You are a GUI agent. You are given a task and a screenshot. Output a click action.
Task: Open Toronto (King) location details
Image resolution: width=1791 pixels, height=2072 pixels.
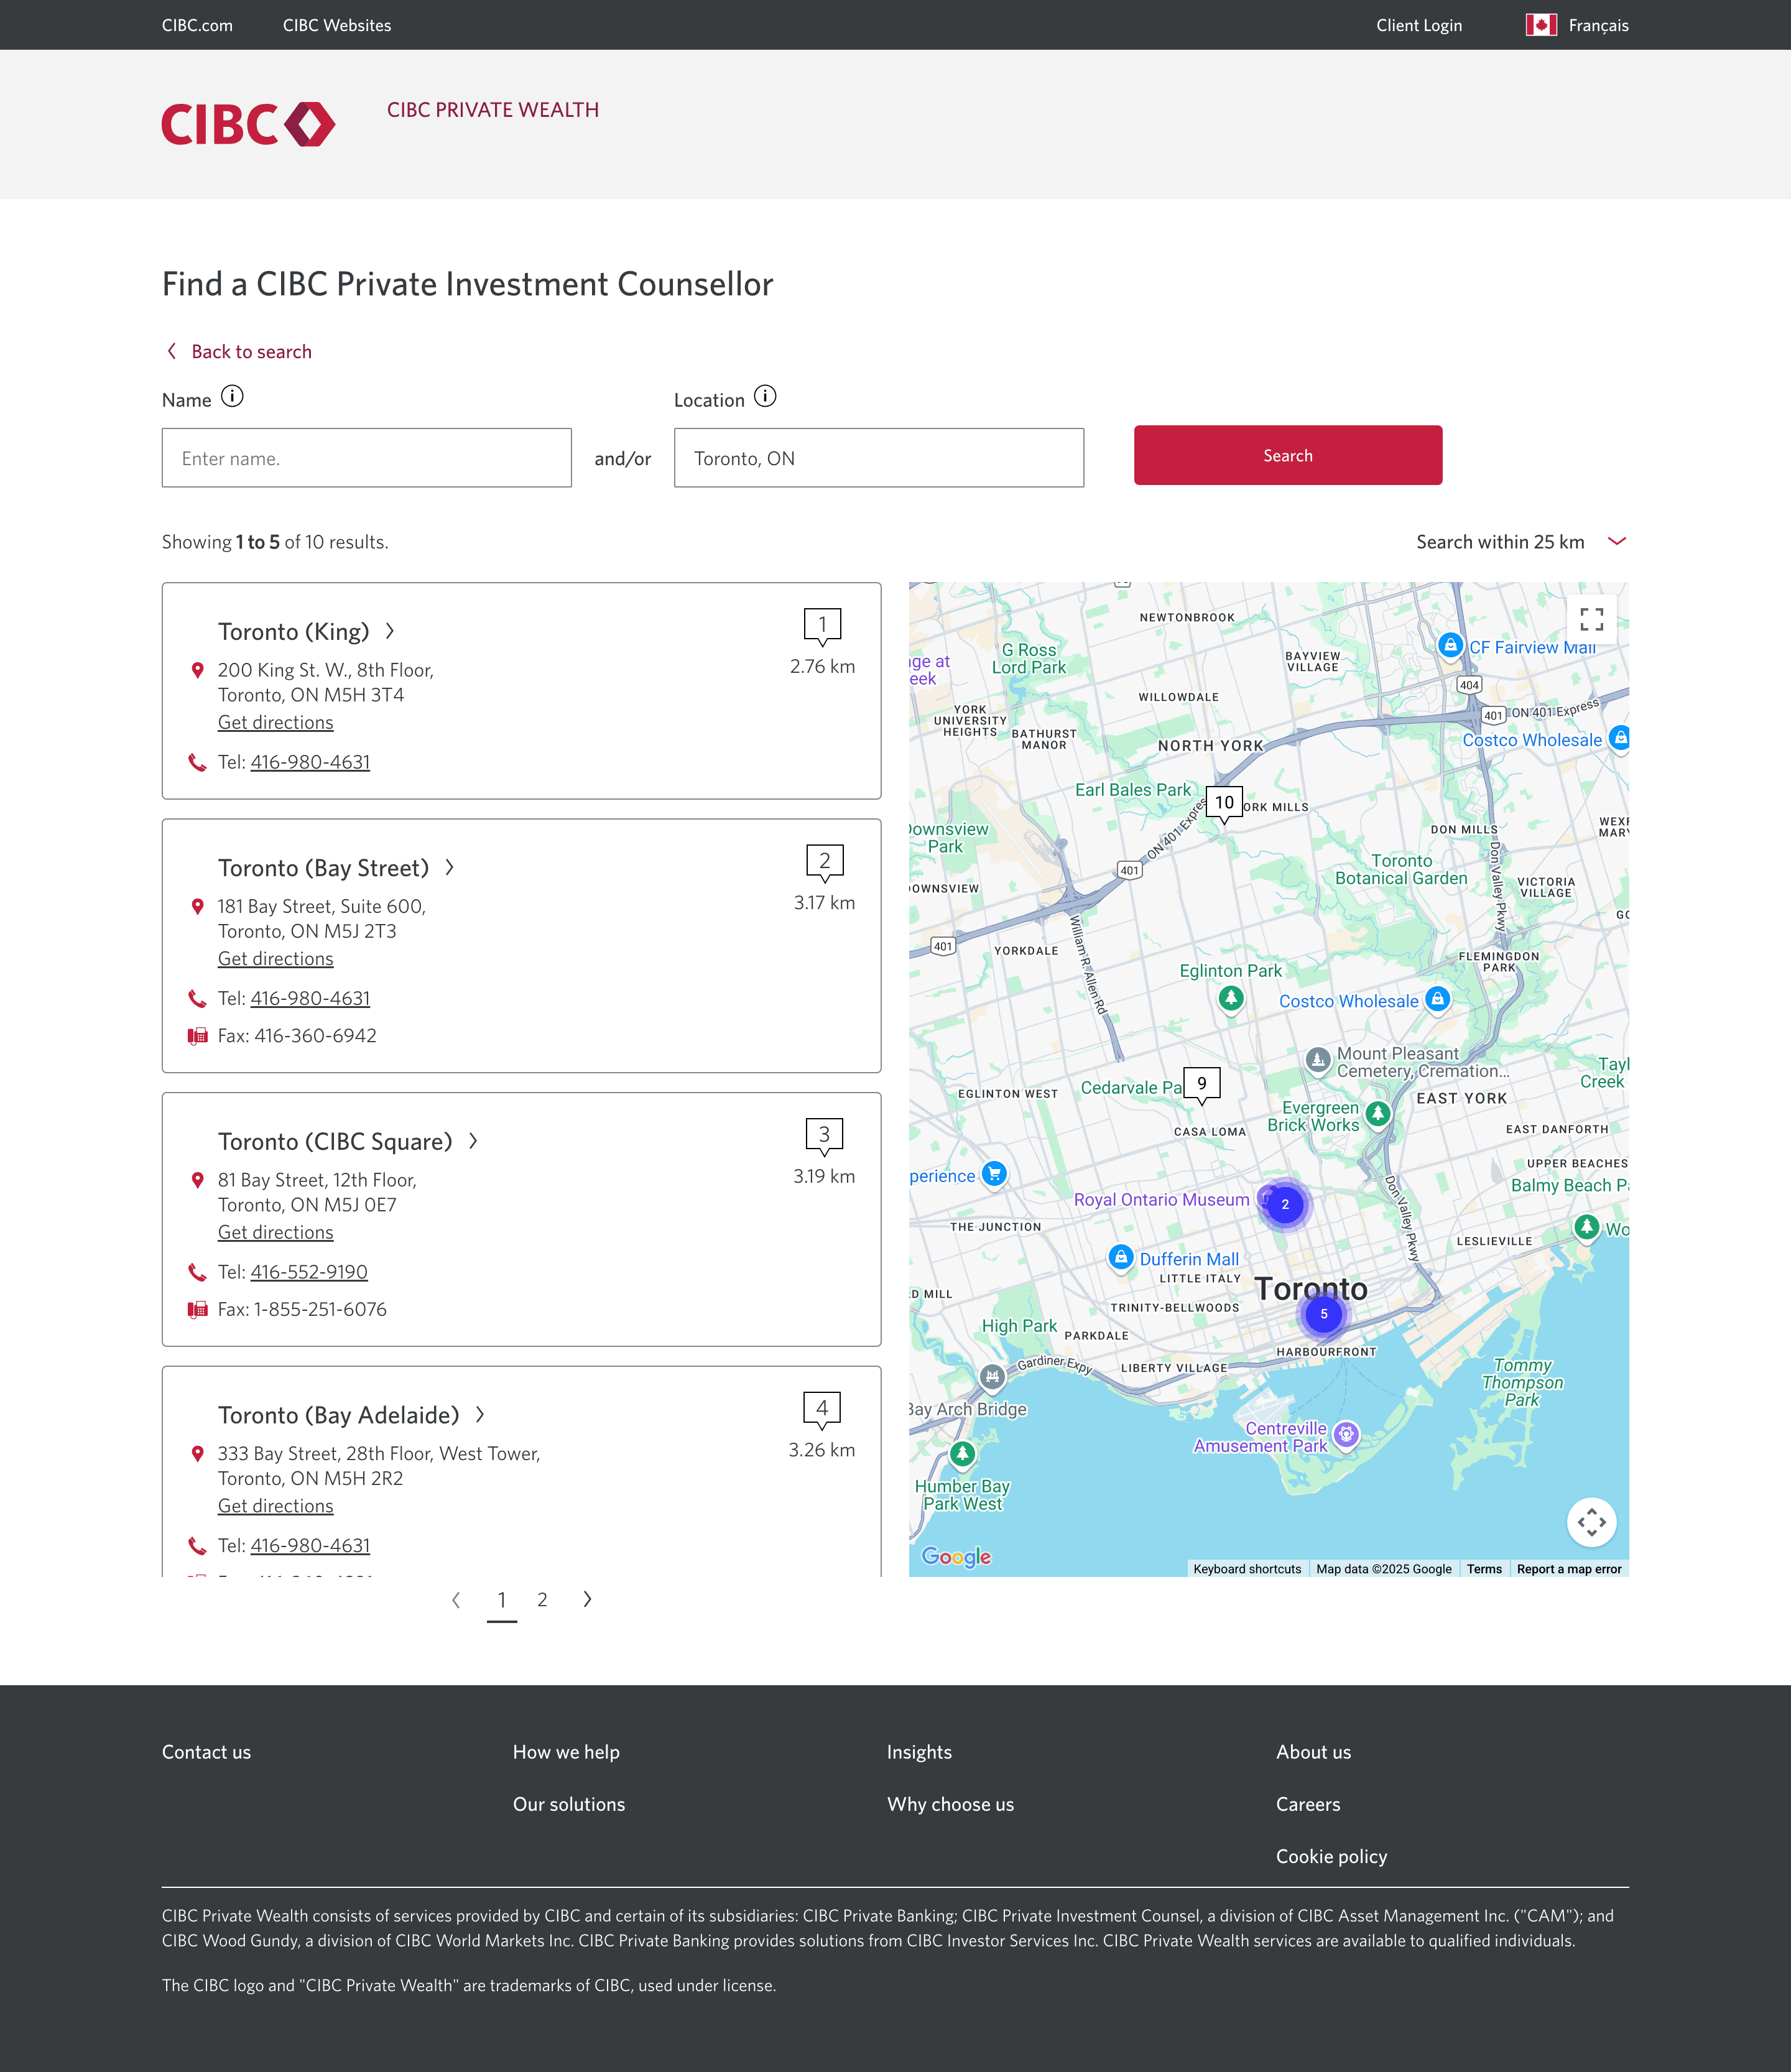[306, 632]
